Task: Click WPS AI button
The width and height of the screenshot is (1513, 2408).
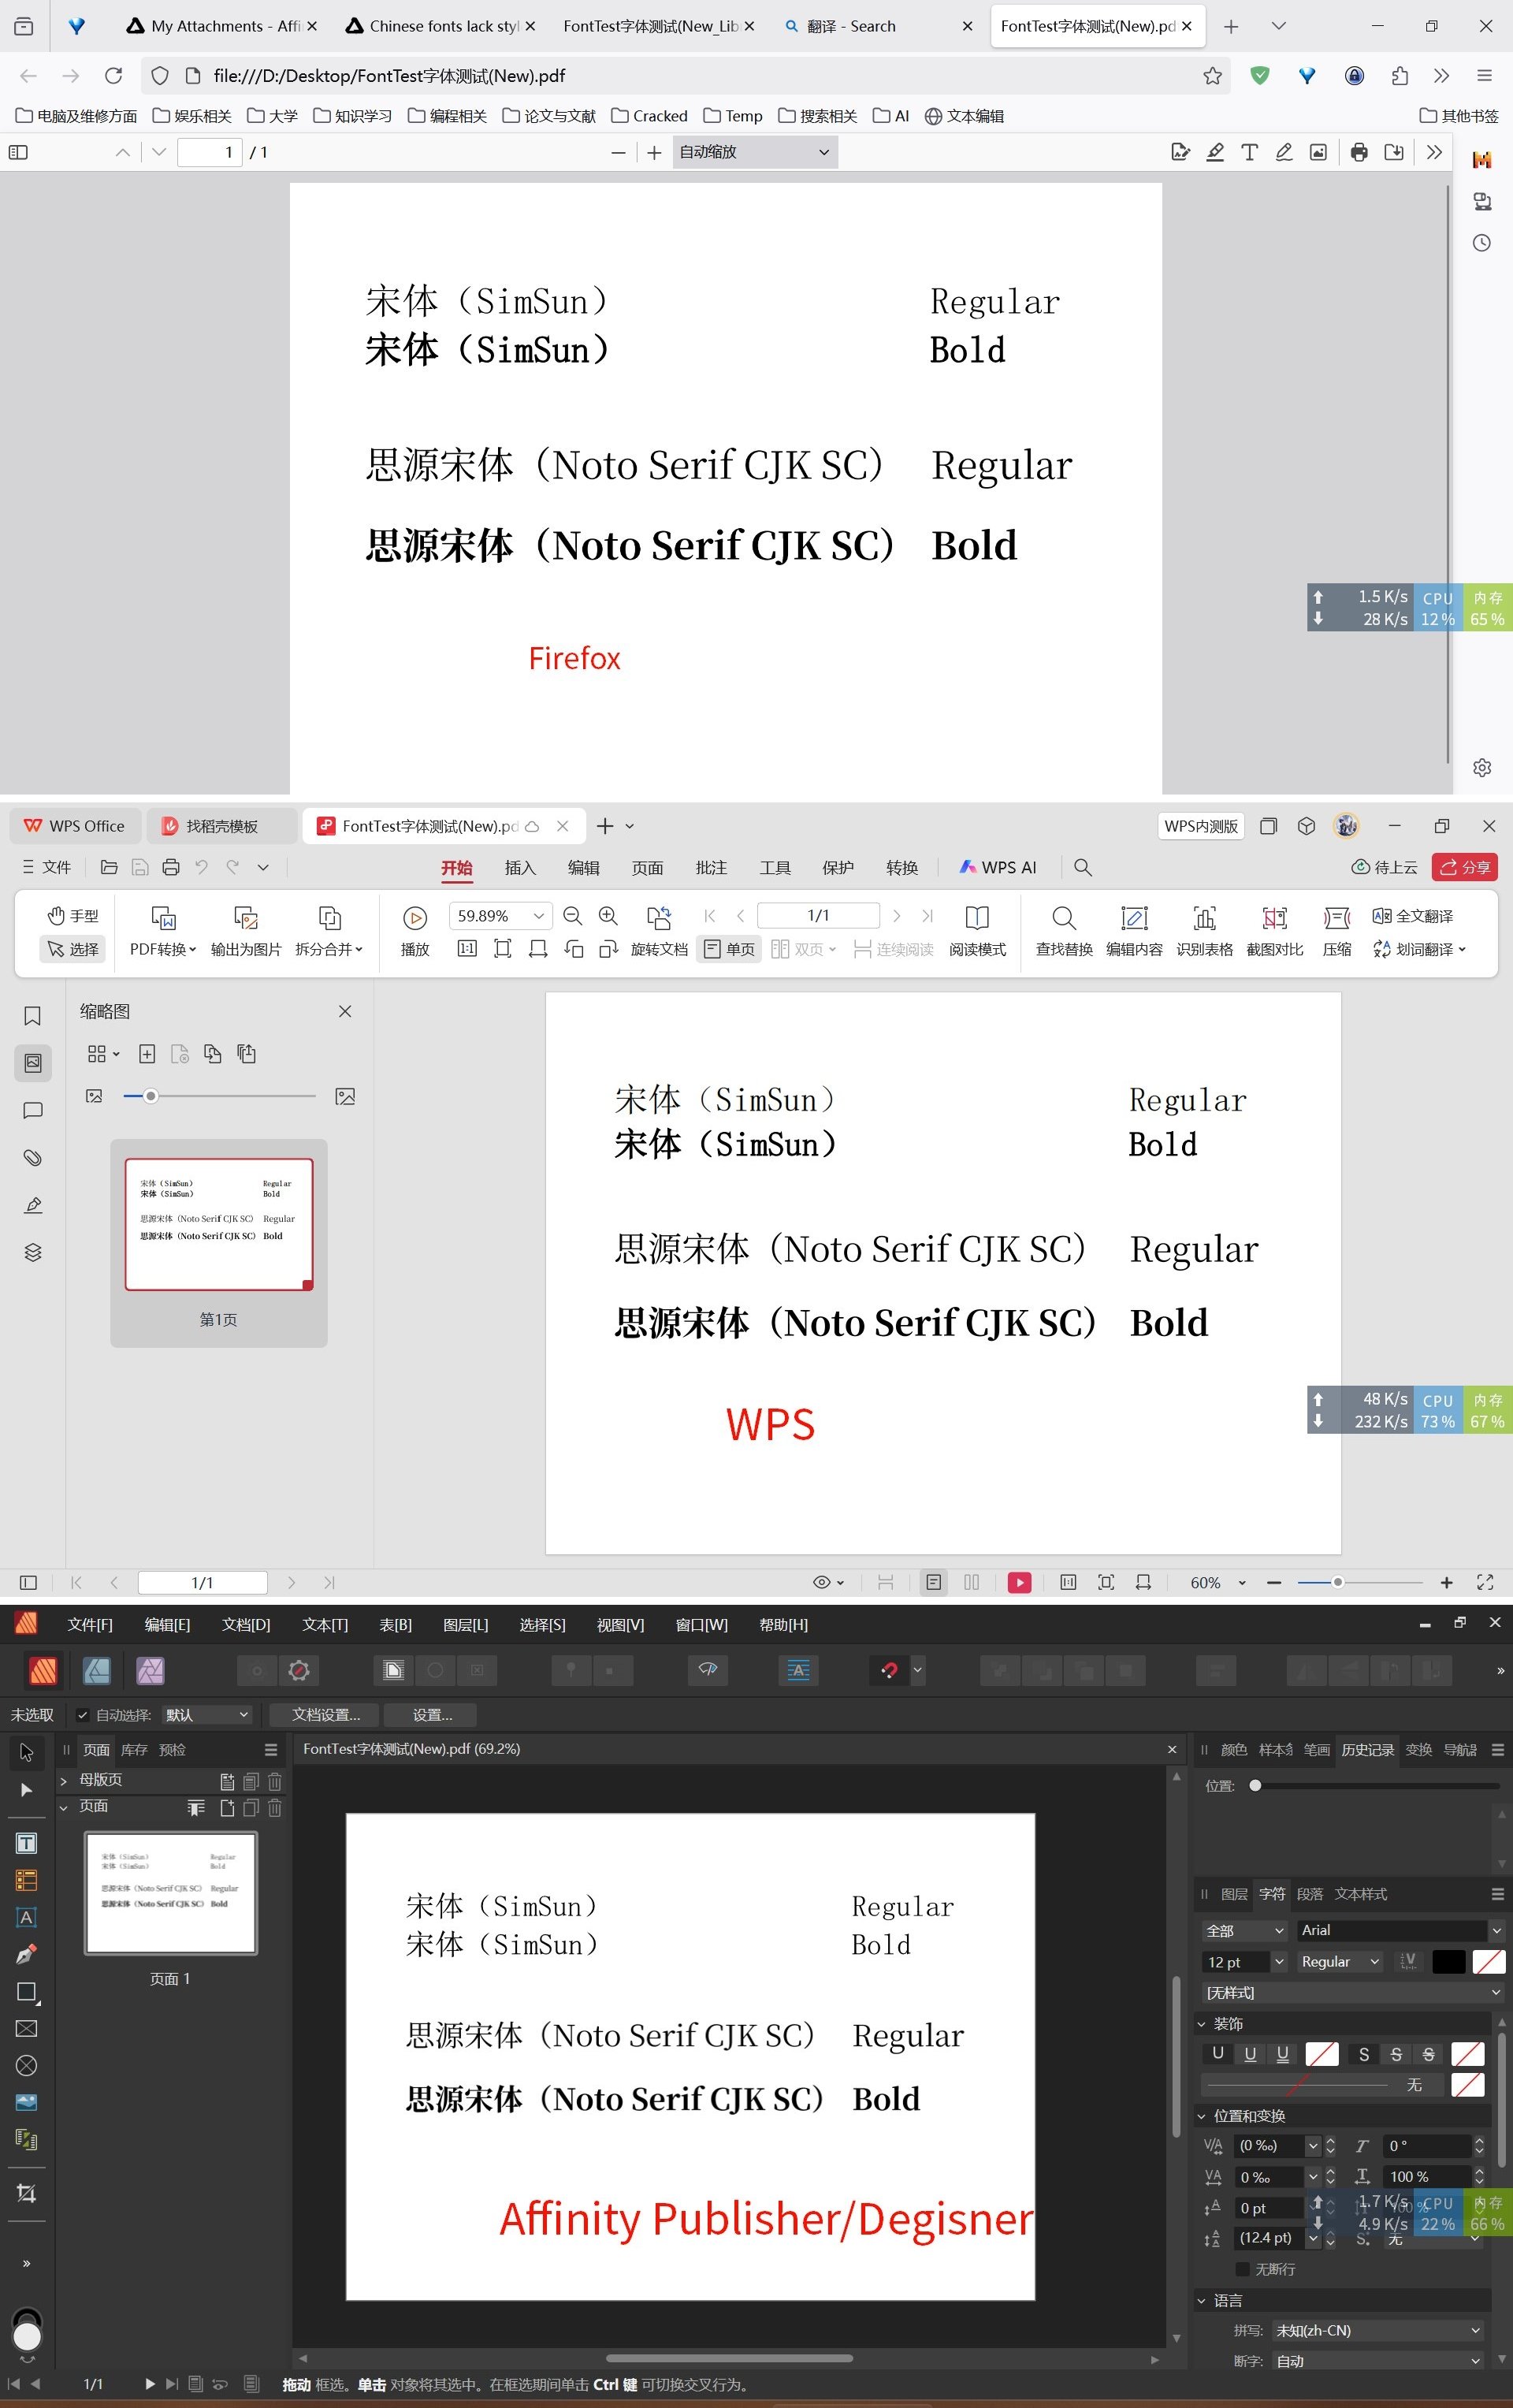Action: 997,867
